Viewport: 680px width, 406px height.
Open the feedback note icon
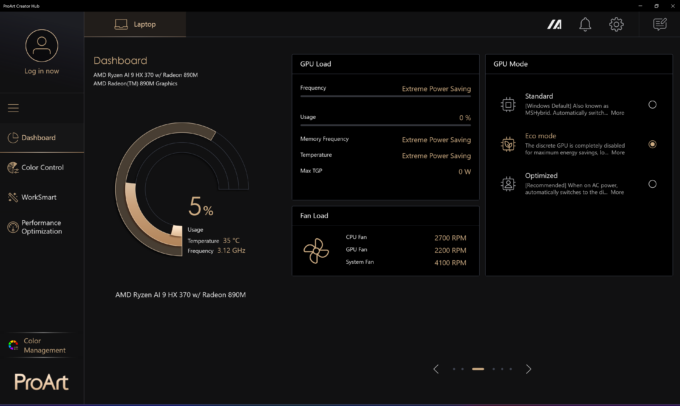tap(660, 24)
